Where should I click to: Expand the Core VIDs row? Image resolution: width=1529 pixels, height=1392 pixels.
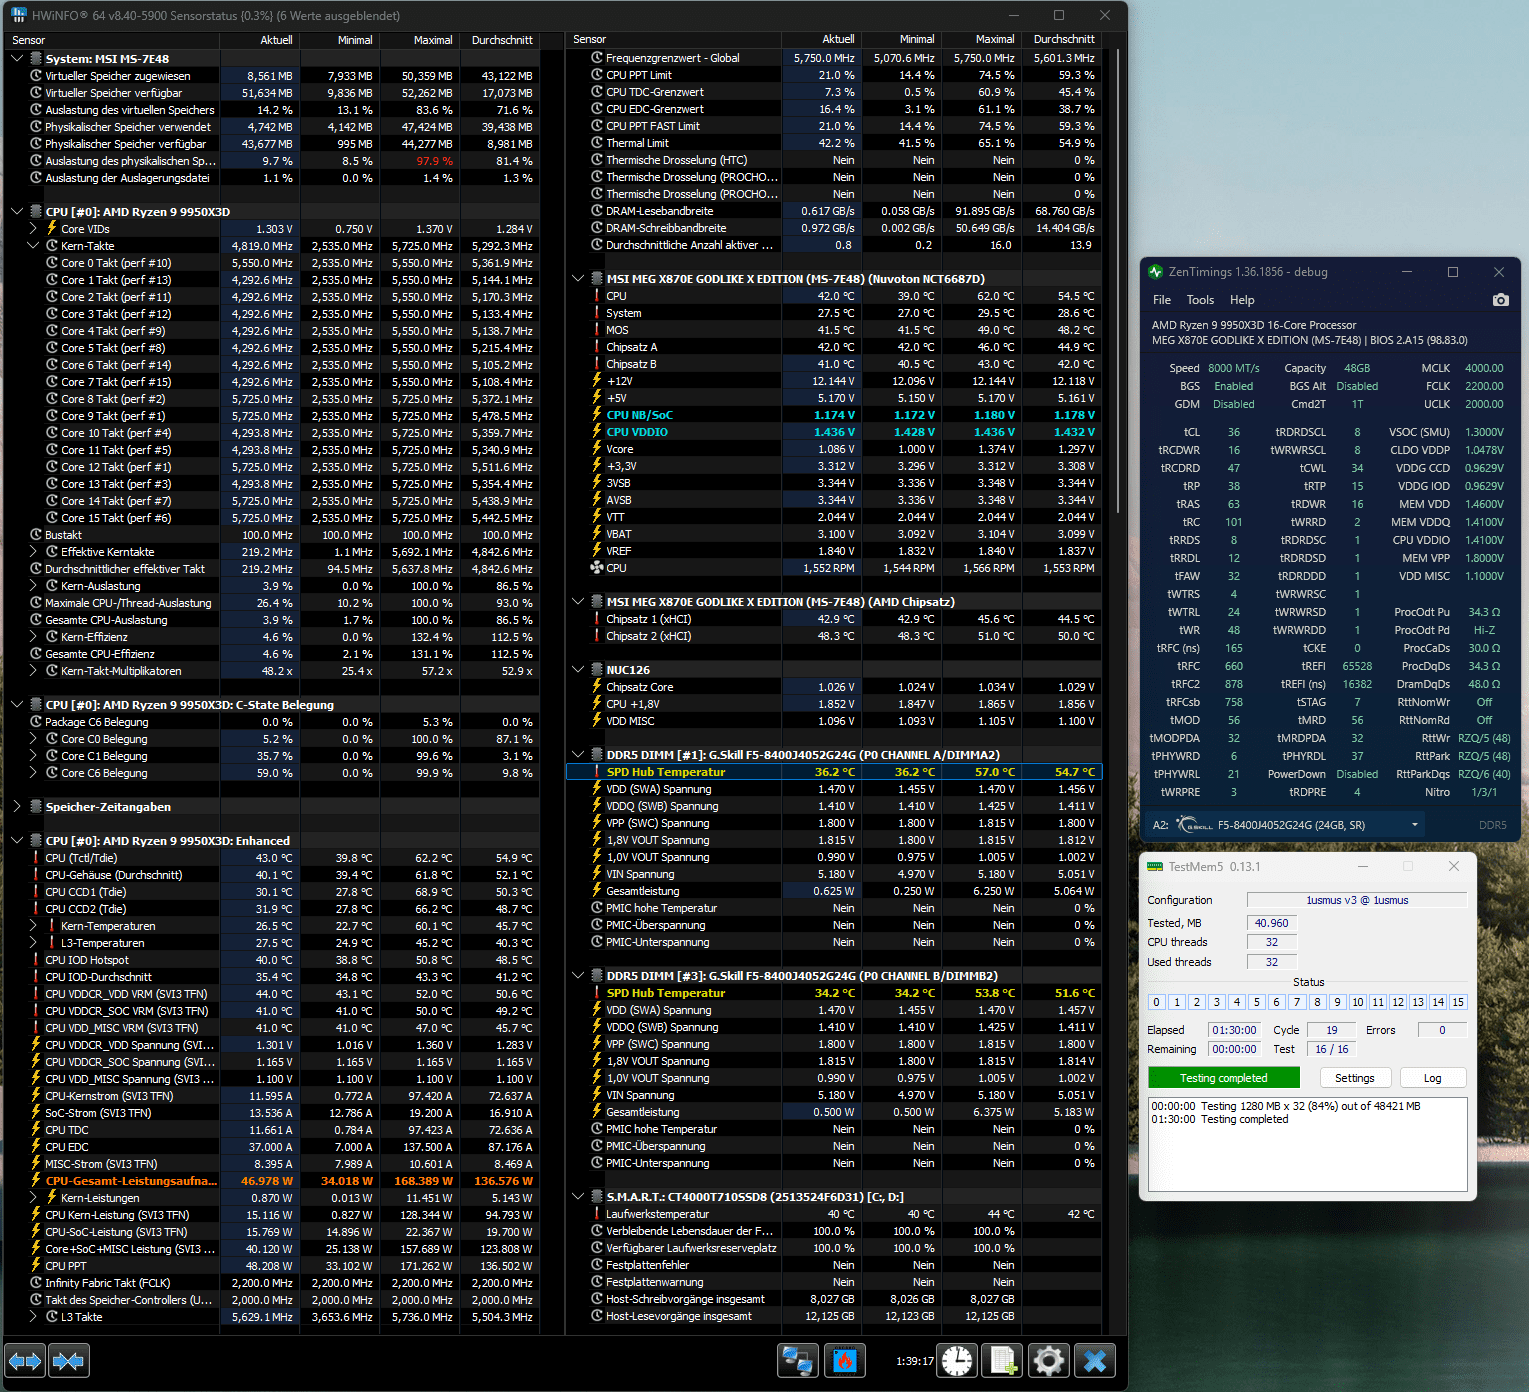coord(33,229)
